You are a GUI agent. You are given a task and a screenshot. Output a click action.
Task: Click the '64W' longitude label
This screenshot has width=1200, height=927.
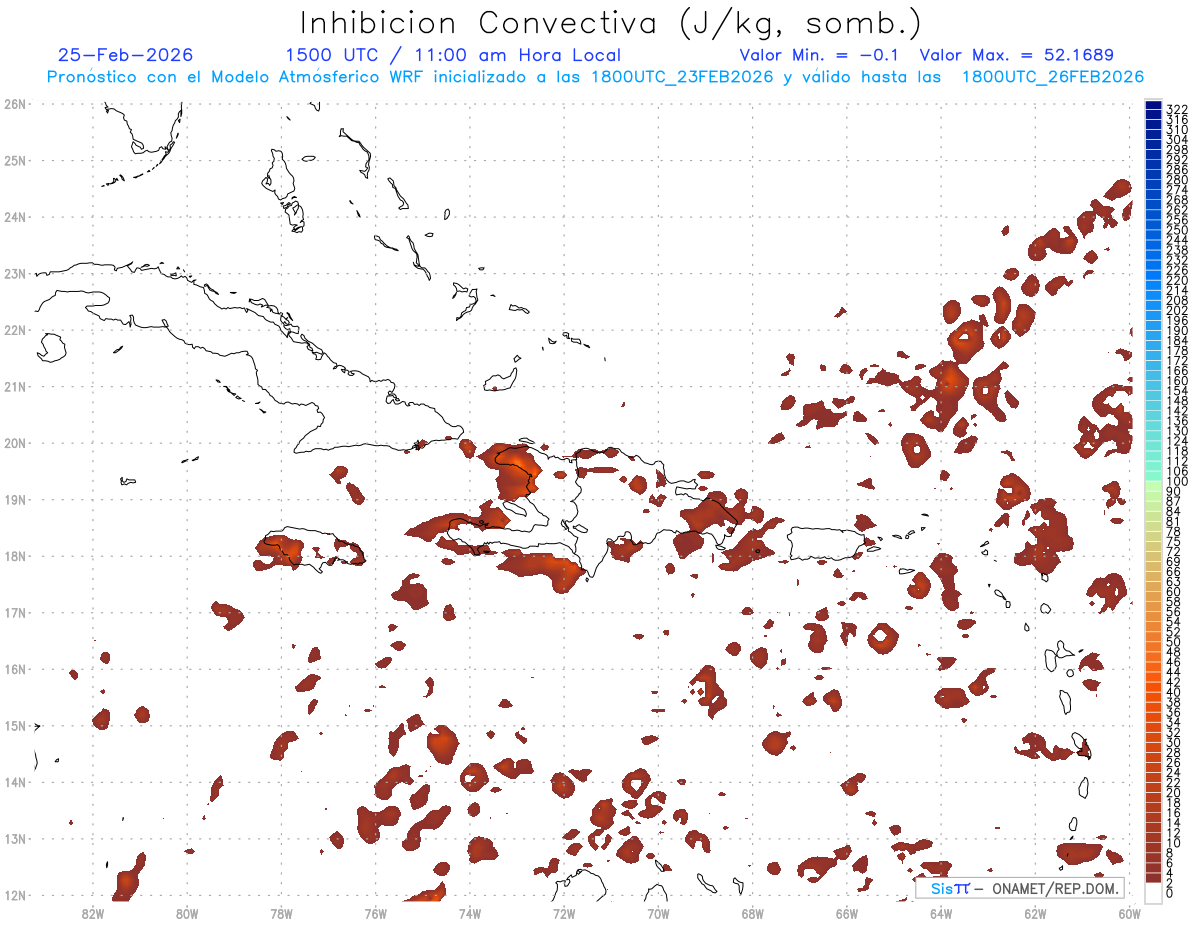(x=941, y=913)
